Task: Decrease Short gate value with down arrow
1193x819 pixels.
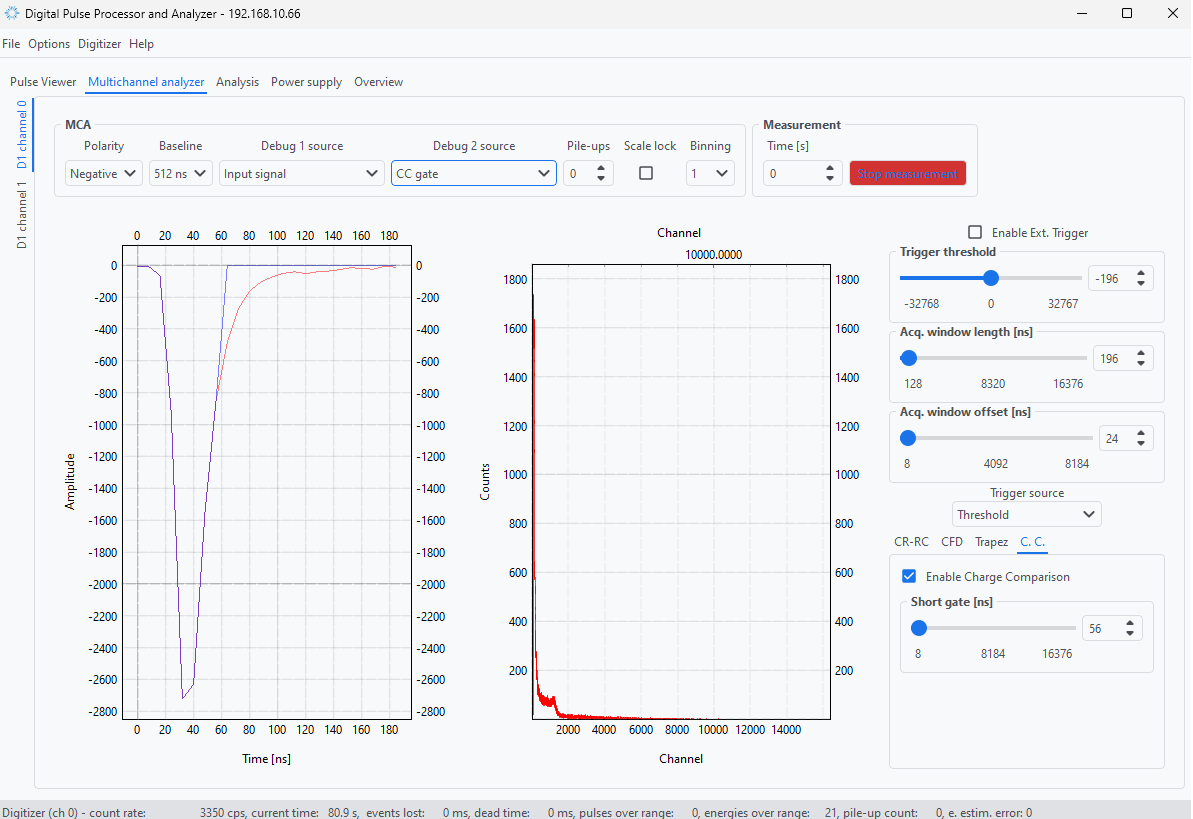Action: (x=1129, y=634)
